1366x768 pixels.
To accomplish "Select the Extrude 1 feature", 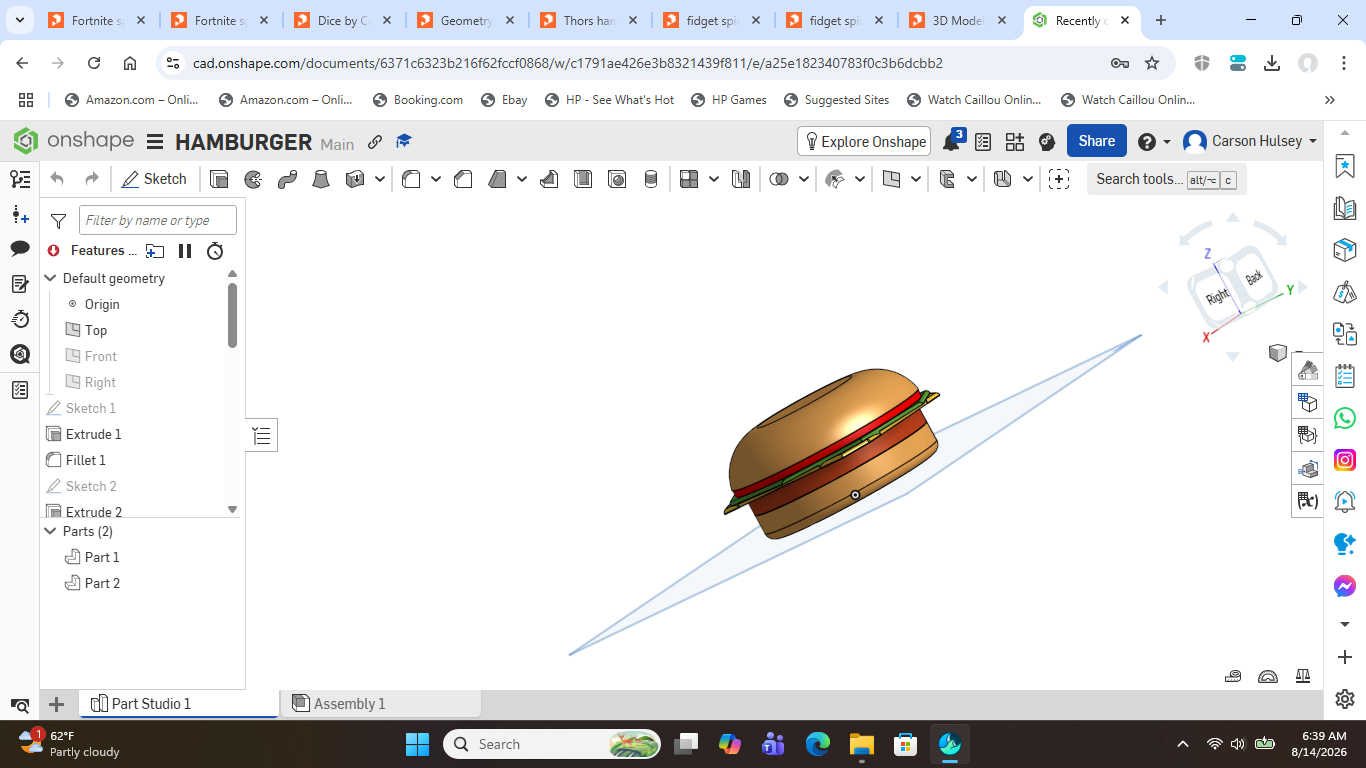I will [93, 434].
